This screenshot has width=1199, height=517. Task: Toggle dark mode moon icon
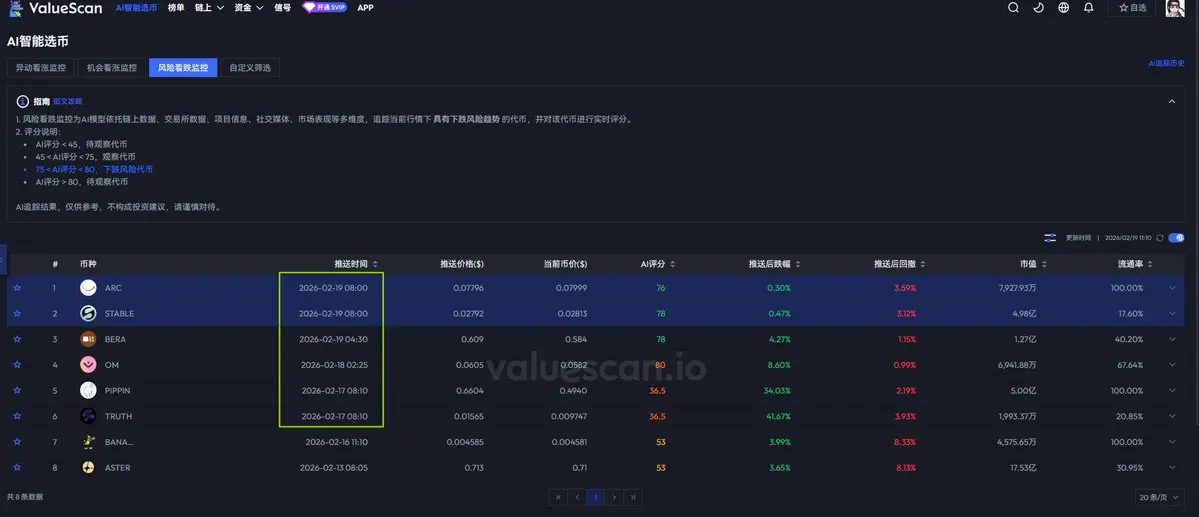[1038, 8]
